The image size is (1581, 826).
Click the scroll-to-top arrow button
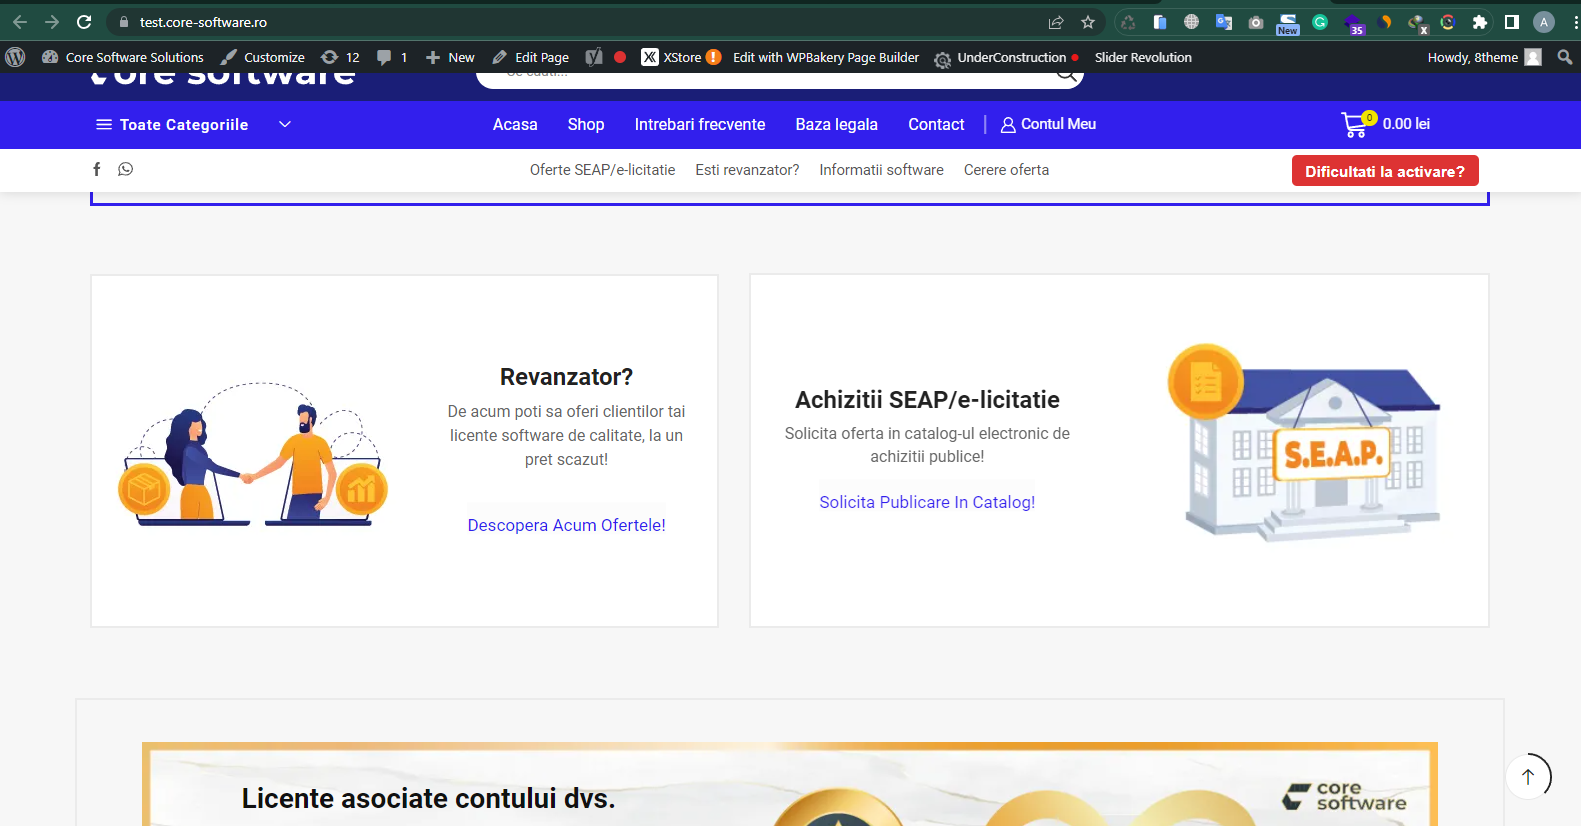tap(1528, 776)
